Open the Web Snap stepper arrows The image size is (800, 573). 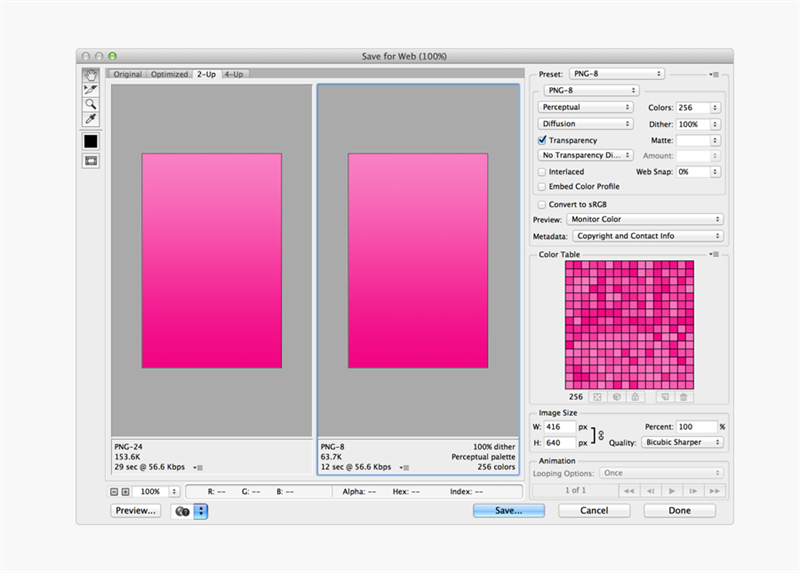click(715, 172)
